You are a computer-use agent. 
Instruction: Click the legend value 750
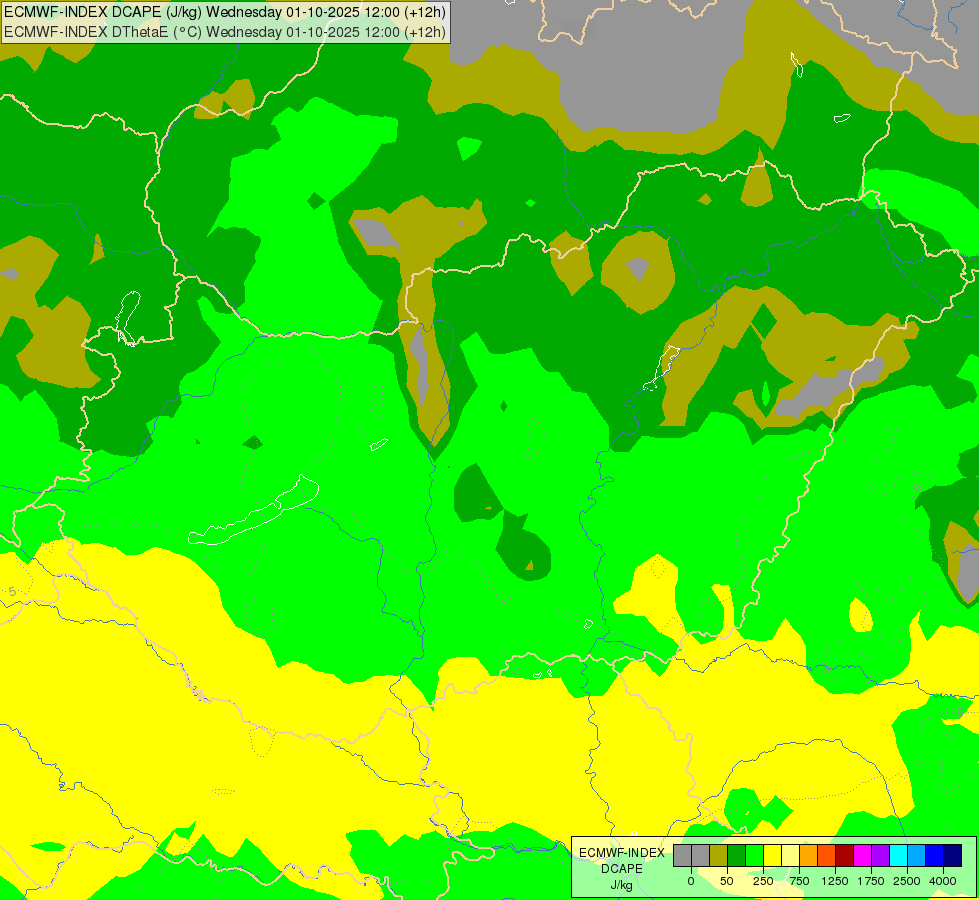click(x=799, y=881)
